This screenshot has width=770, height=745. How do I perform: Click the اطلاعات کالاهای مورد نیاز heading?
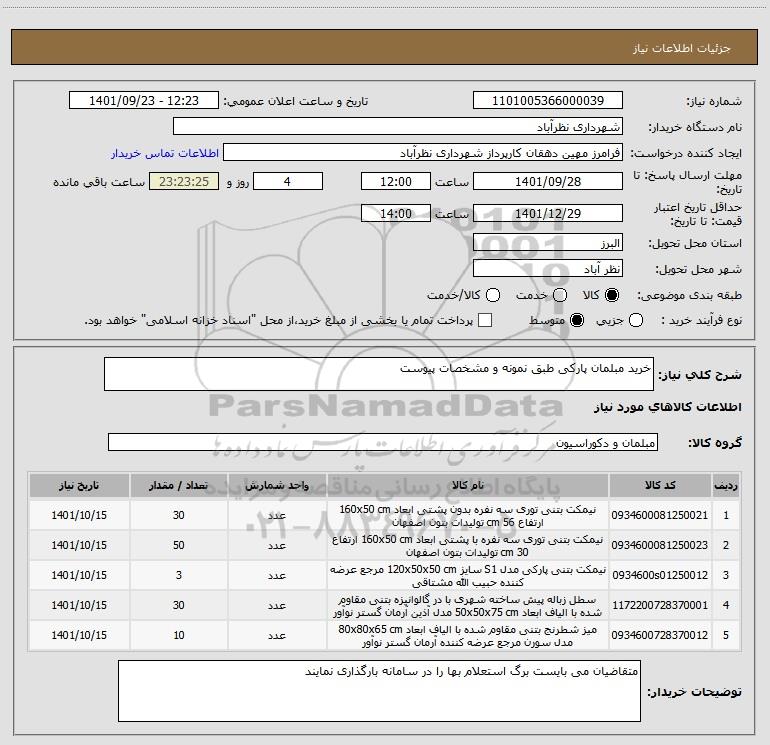pos(668,407)
